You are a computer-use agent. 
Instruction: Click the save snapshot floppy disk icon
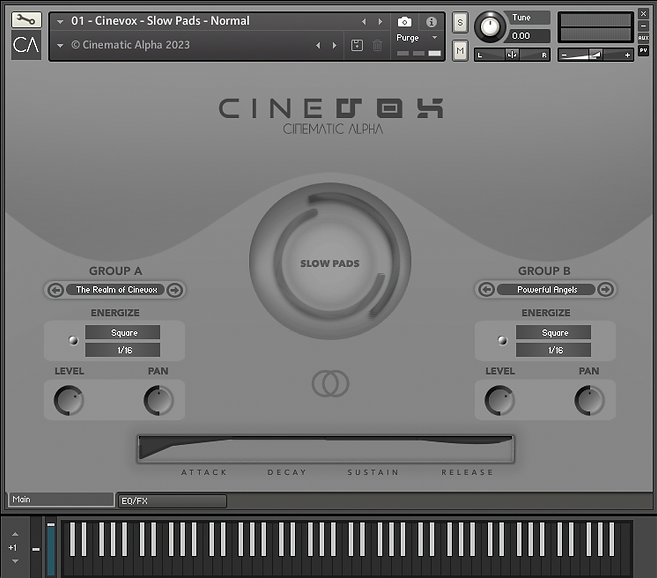click(357, 45)
